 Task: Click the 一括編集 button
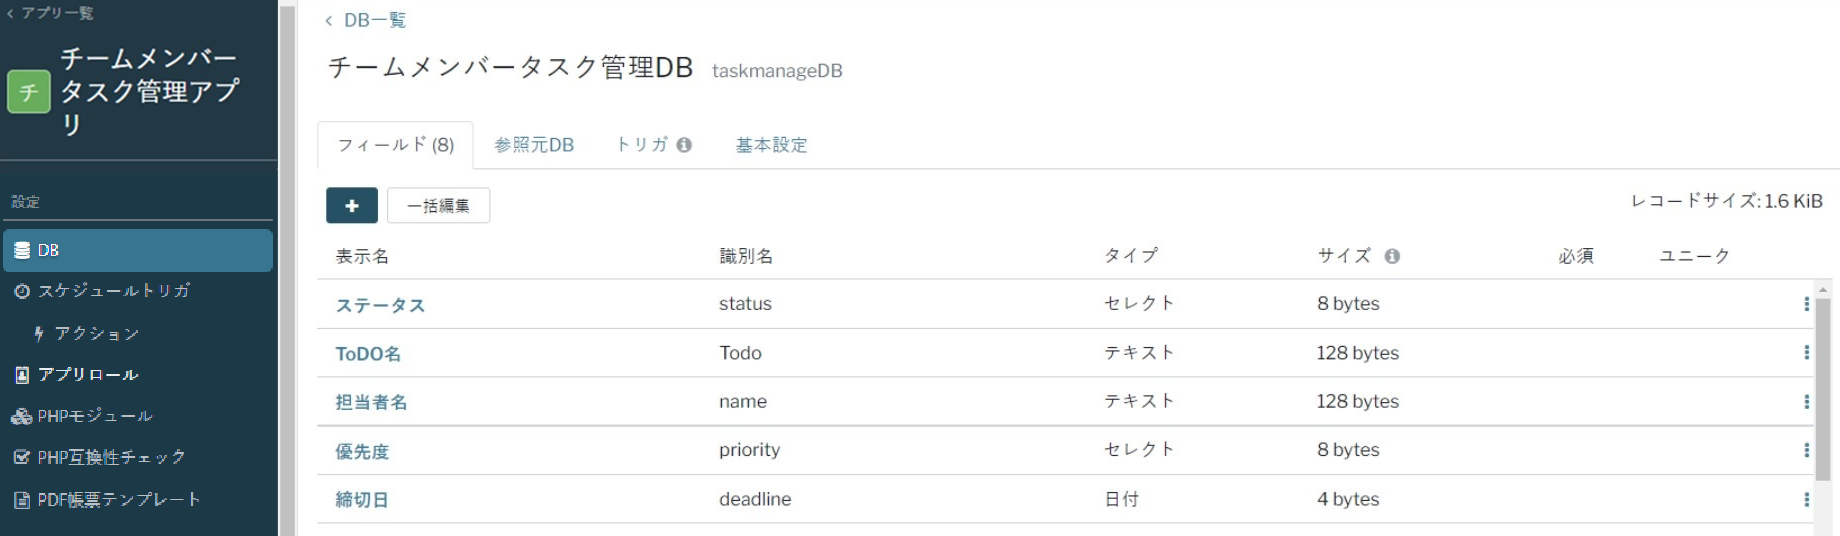438,205
